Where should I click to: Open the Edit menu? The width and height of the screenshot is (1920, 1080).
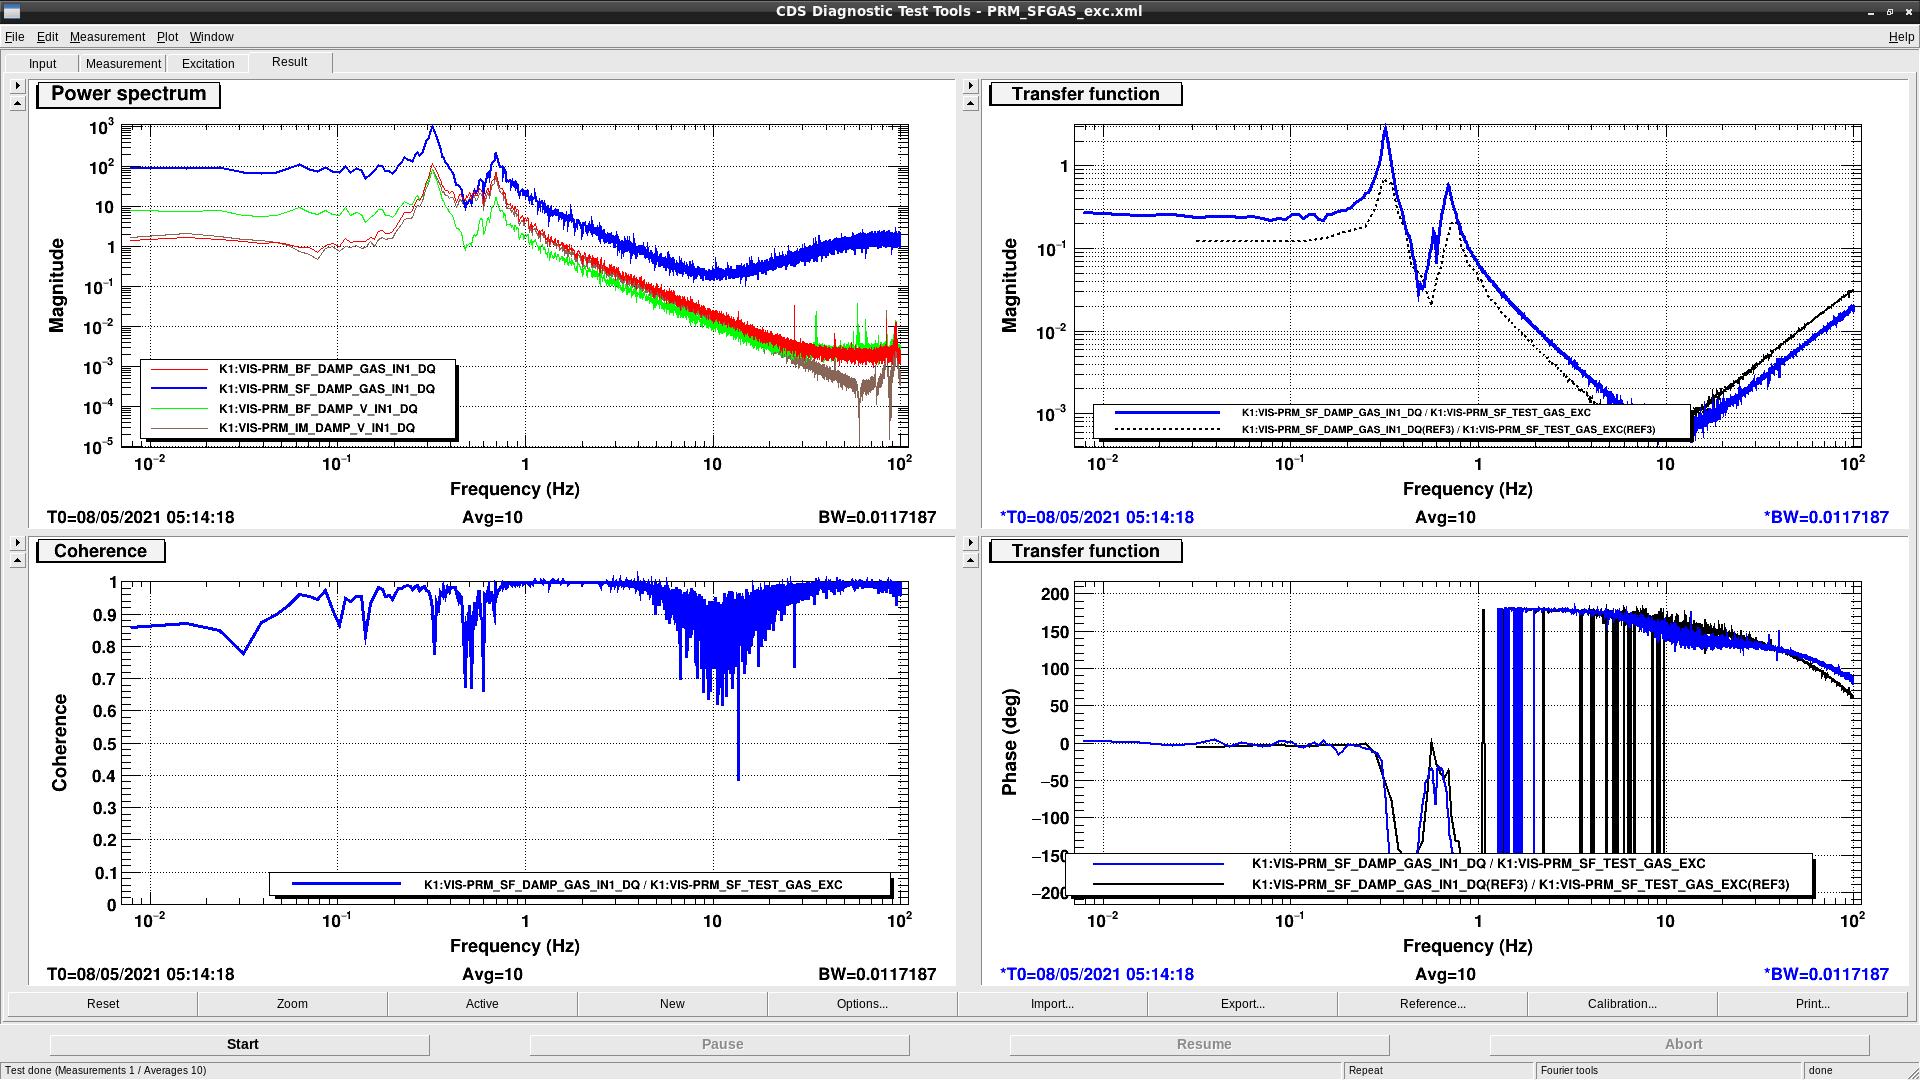pos(47,37)
